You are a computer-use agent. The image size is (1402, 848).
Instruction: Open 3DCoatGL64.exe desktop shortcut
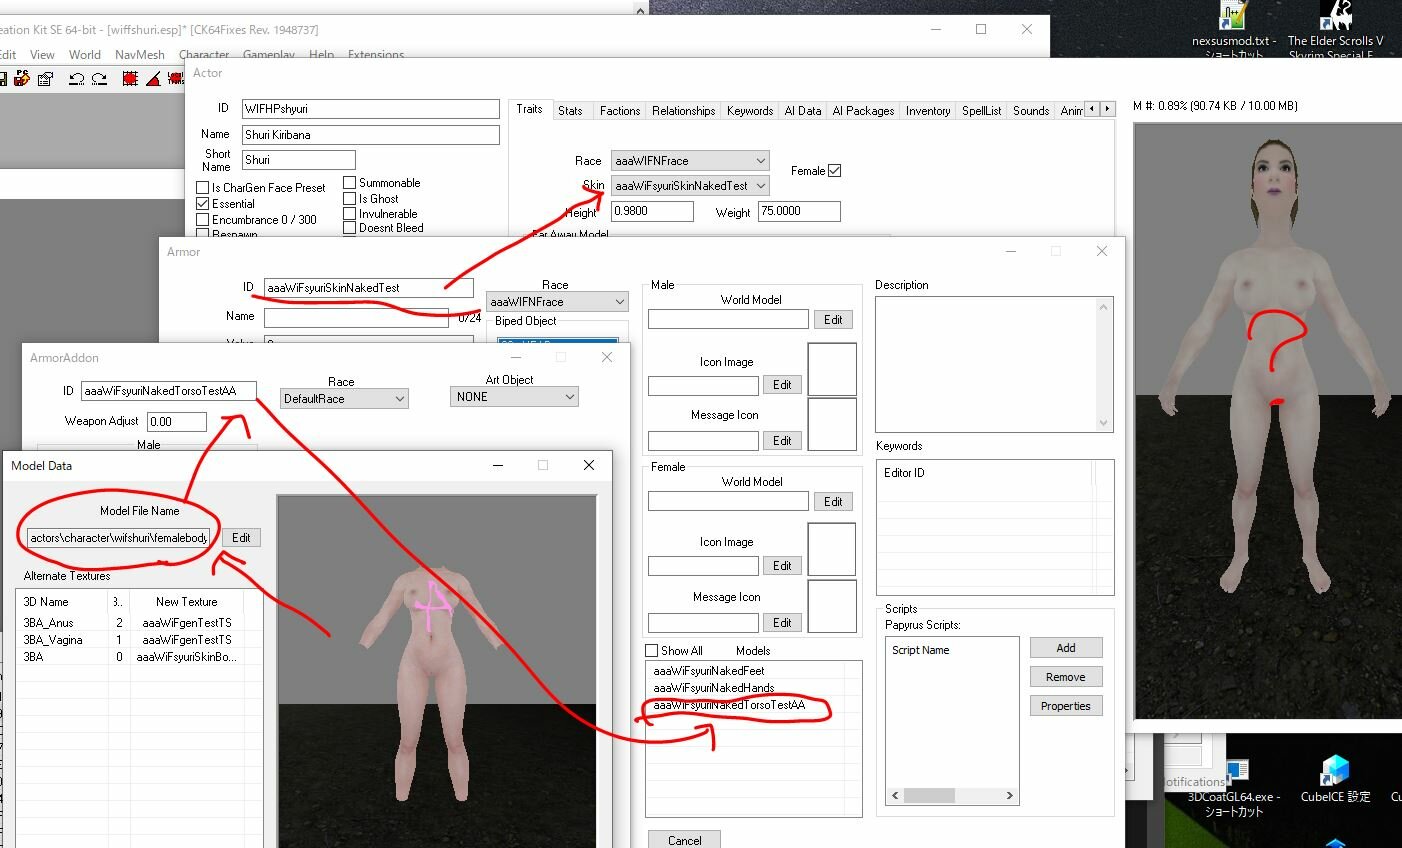[x=1233, y=788]
